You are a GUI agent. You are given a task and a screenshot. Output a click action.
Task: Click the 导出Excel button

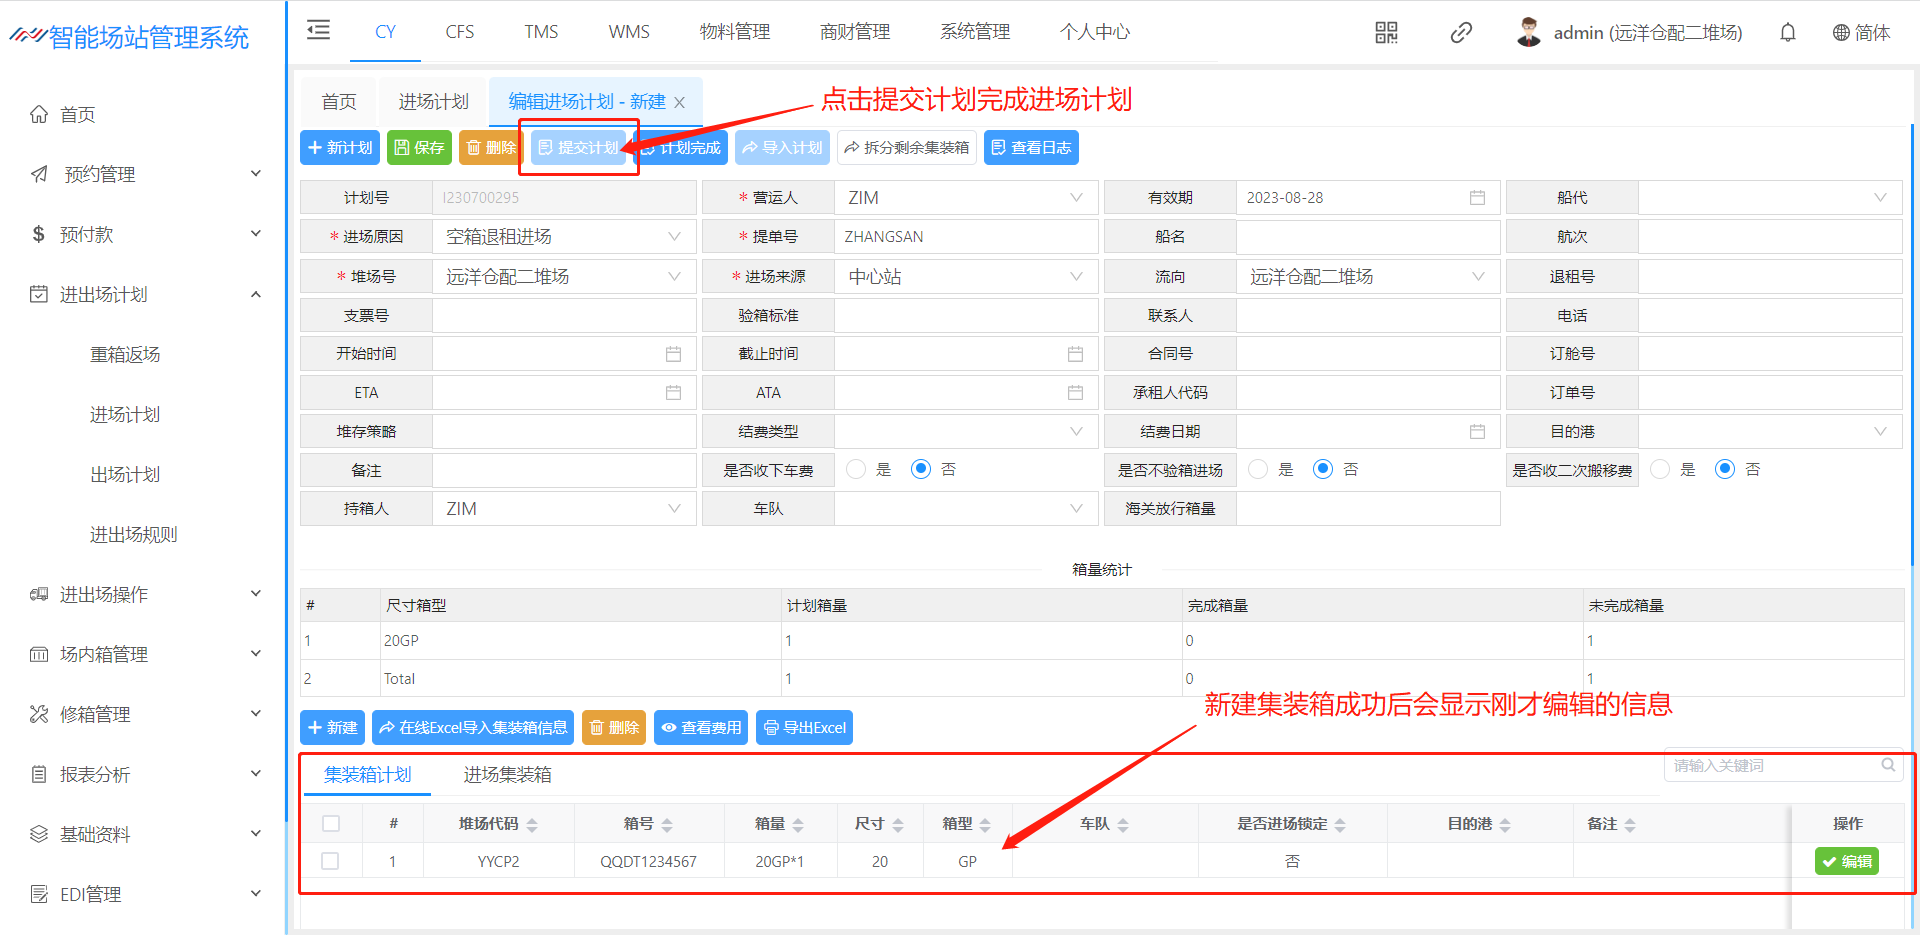coord(804,728)
